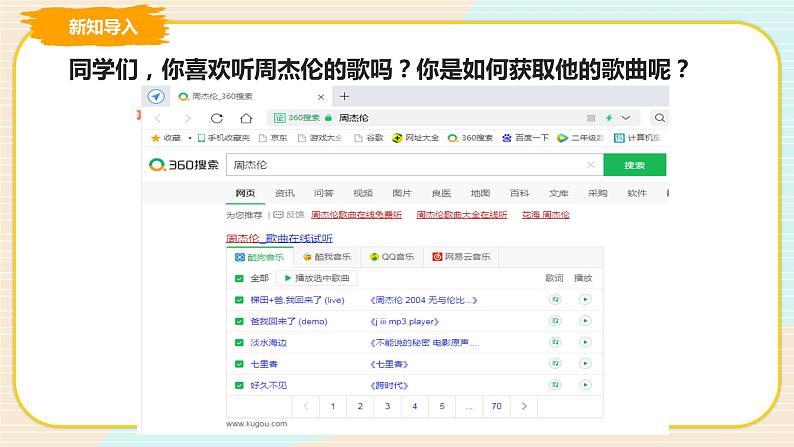Image resolution: width=794 pixels, height=447 pixels.
Task: Jump to page 70 of songs
Action: tap(496, 406)
